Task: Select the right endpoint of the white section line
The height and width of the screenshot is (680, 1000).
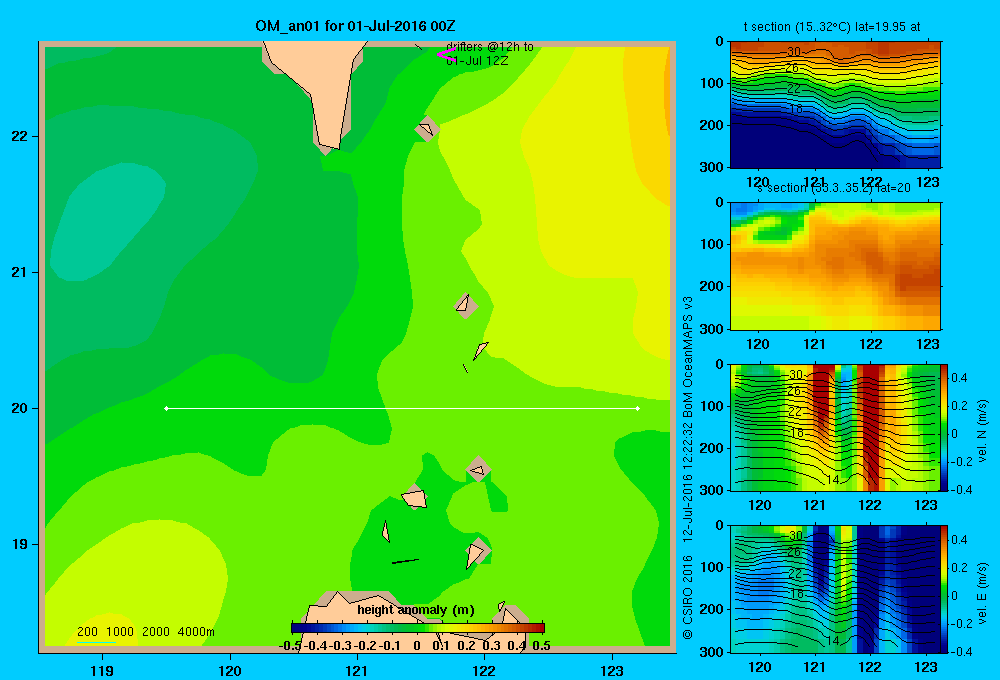Action: click(638, 408)
